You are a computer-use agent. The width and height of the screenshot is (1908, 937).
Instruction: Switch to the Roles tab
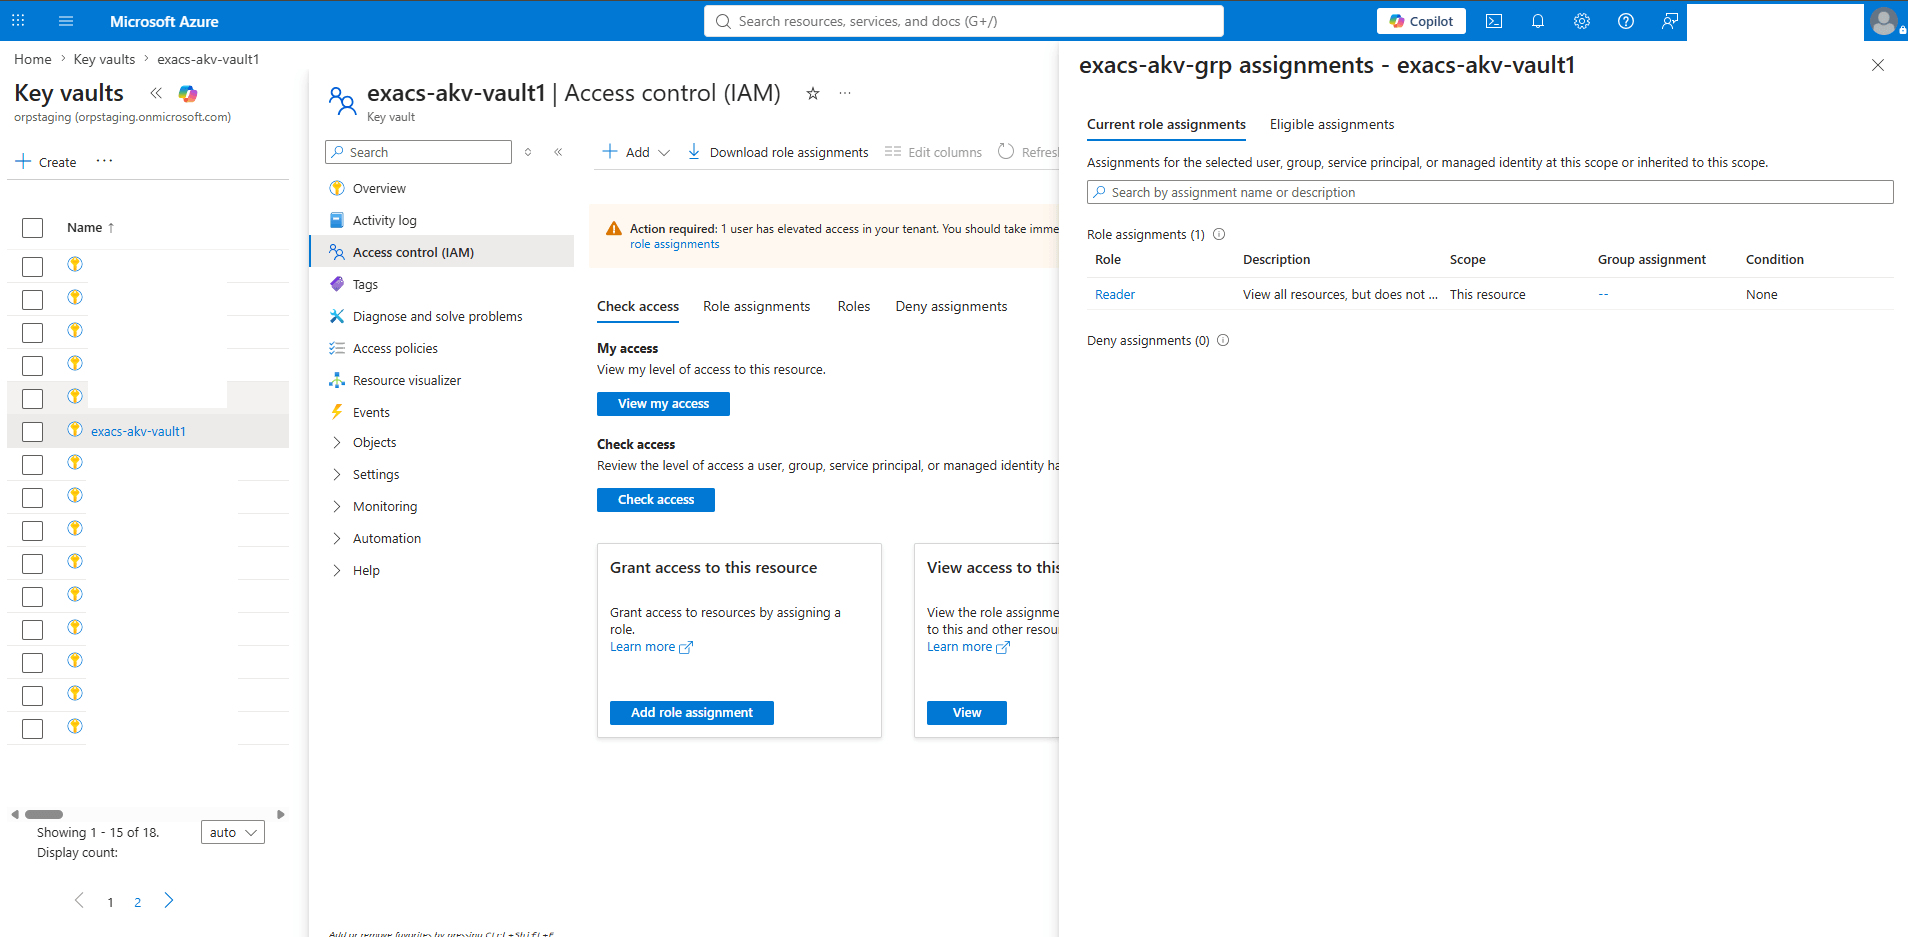click(x=854, y=306)
